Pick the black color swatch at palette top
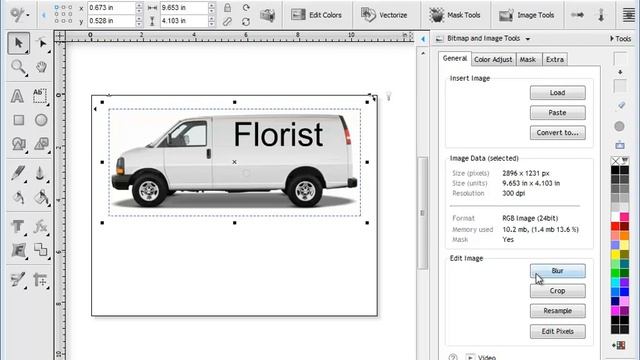This screenshot has height=360, width=640. click(x=615, y=170)
